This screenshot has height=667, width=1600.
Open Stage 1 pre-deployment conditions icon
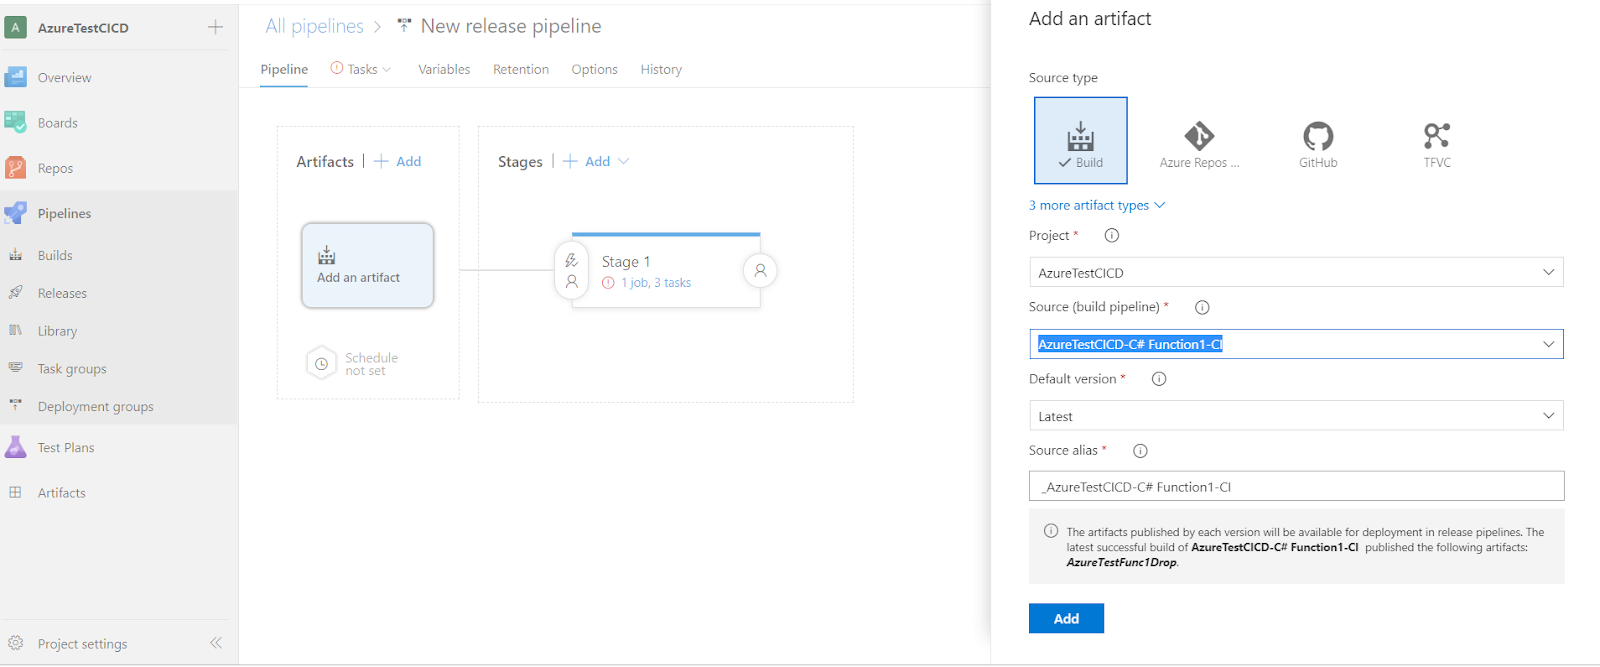click(x=571, y=271)
